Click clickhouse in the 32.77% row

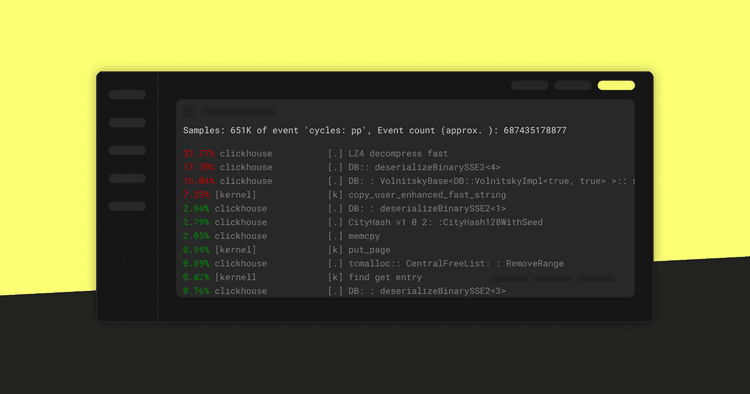click(246, 153)
